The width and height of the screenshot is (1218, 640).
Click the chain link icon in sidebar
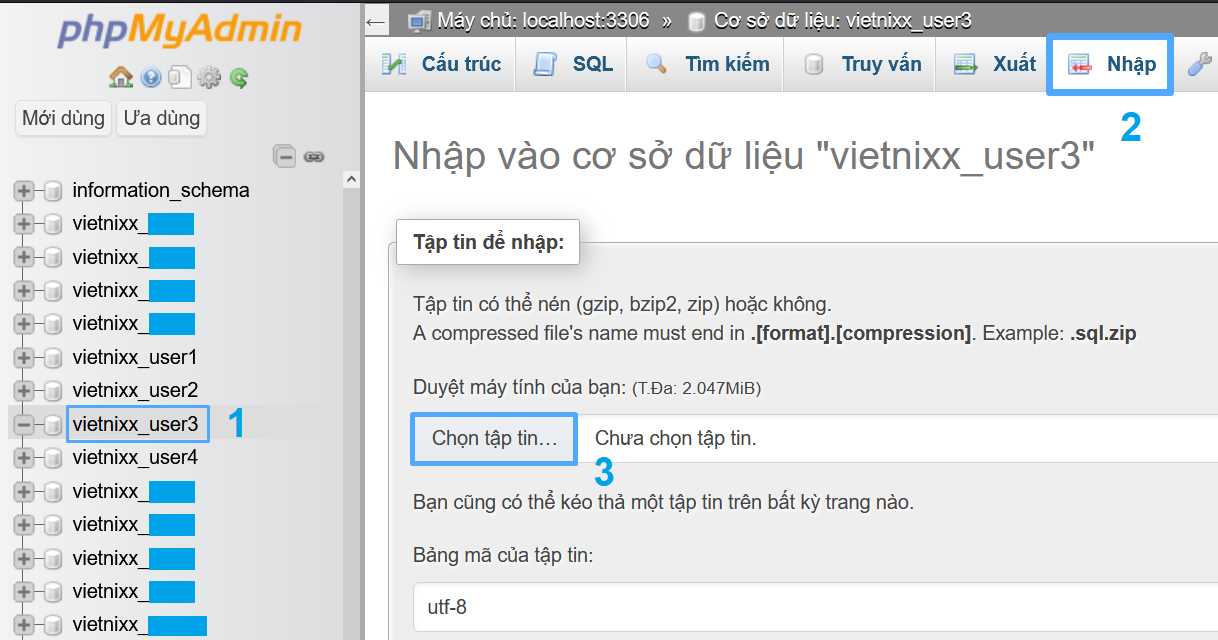pyautogui.click(x=314, y=156)
